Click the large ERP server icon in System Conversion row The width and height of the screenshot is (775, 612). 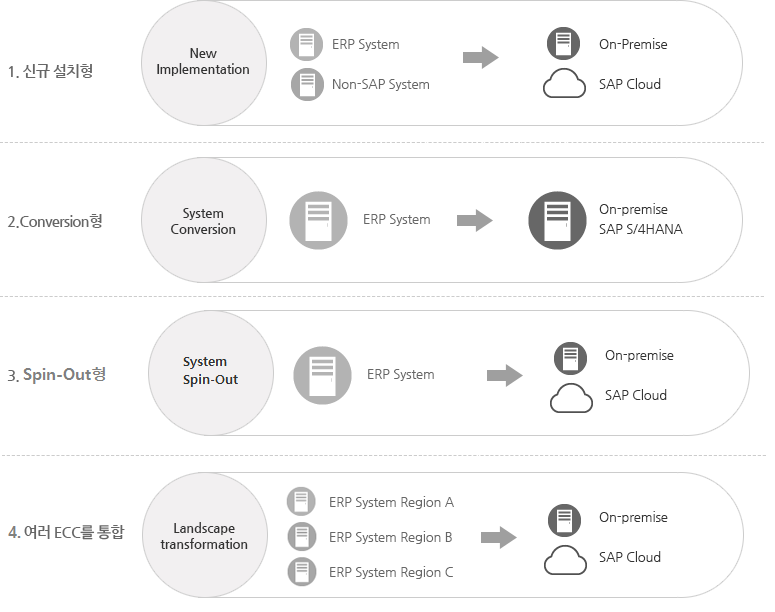(318, 219)
